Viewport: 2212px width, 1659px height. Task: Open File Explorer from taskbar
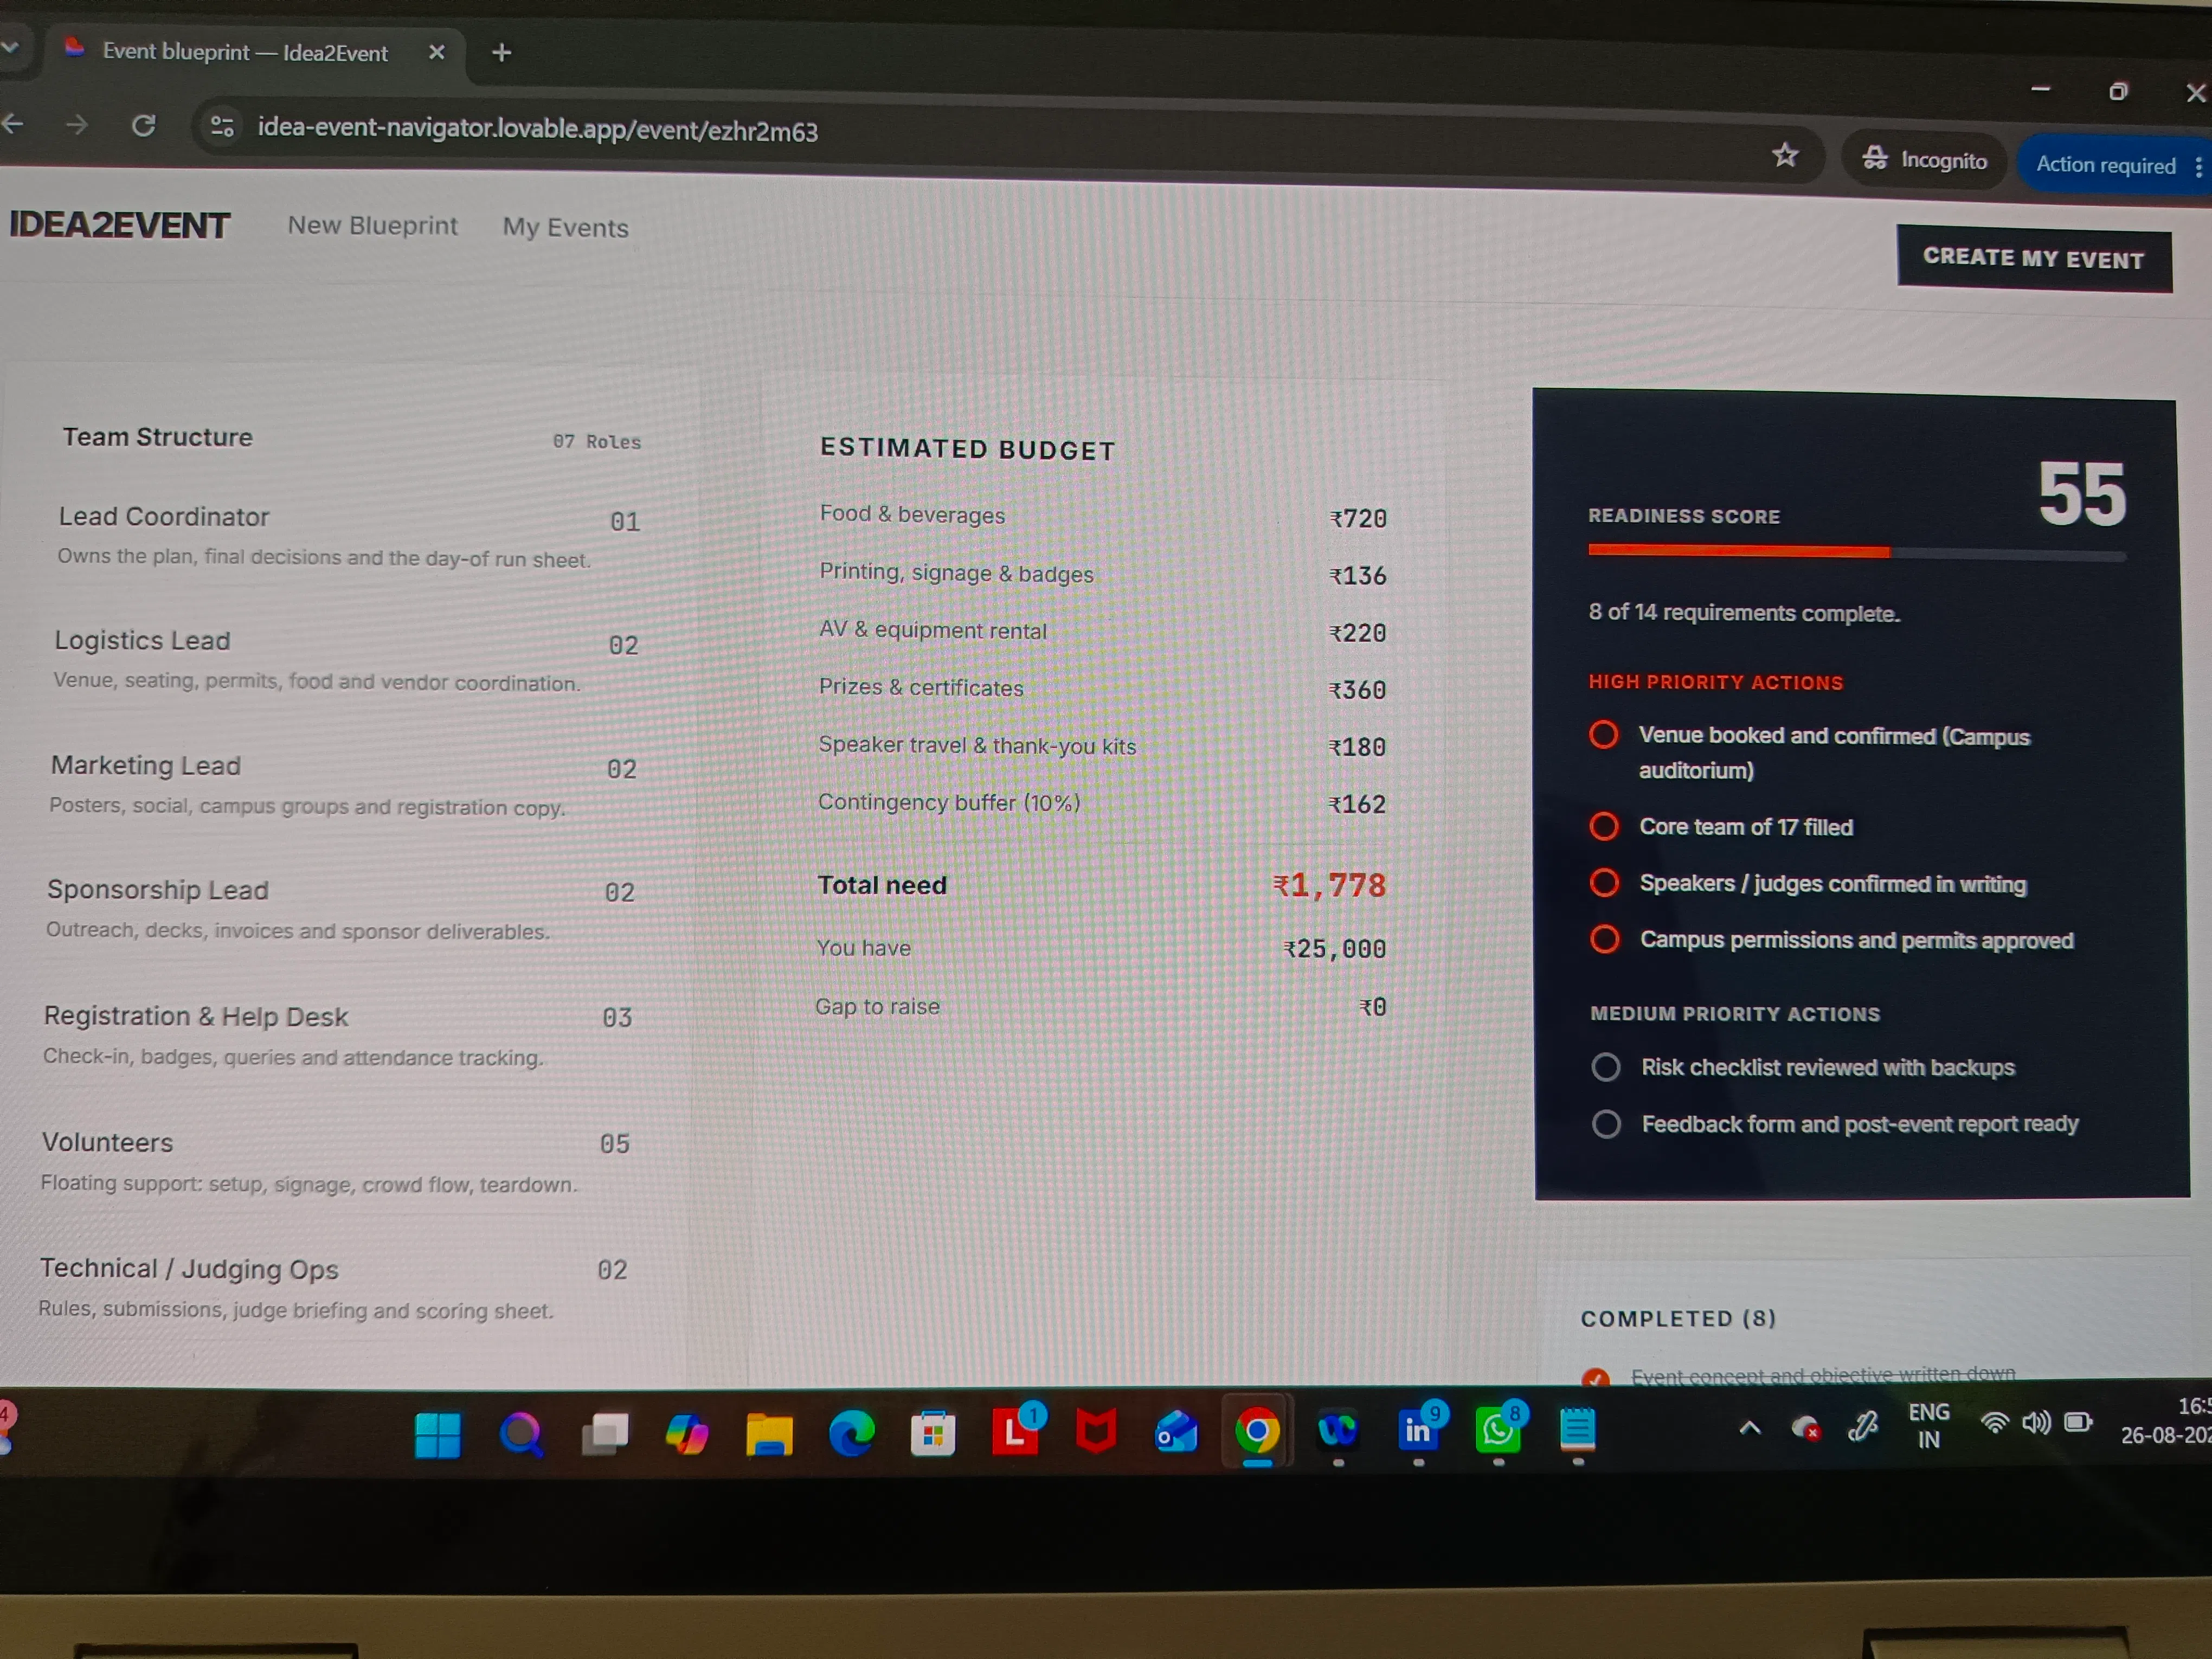point(769,1434)
